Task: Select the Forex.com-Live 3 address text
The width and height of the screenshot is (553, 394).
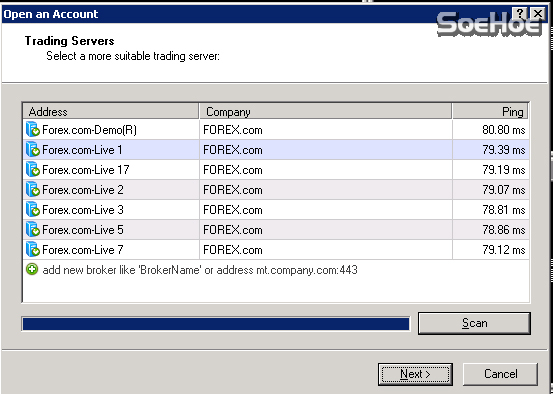Action: 83,211
